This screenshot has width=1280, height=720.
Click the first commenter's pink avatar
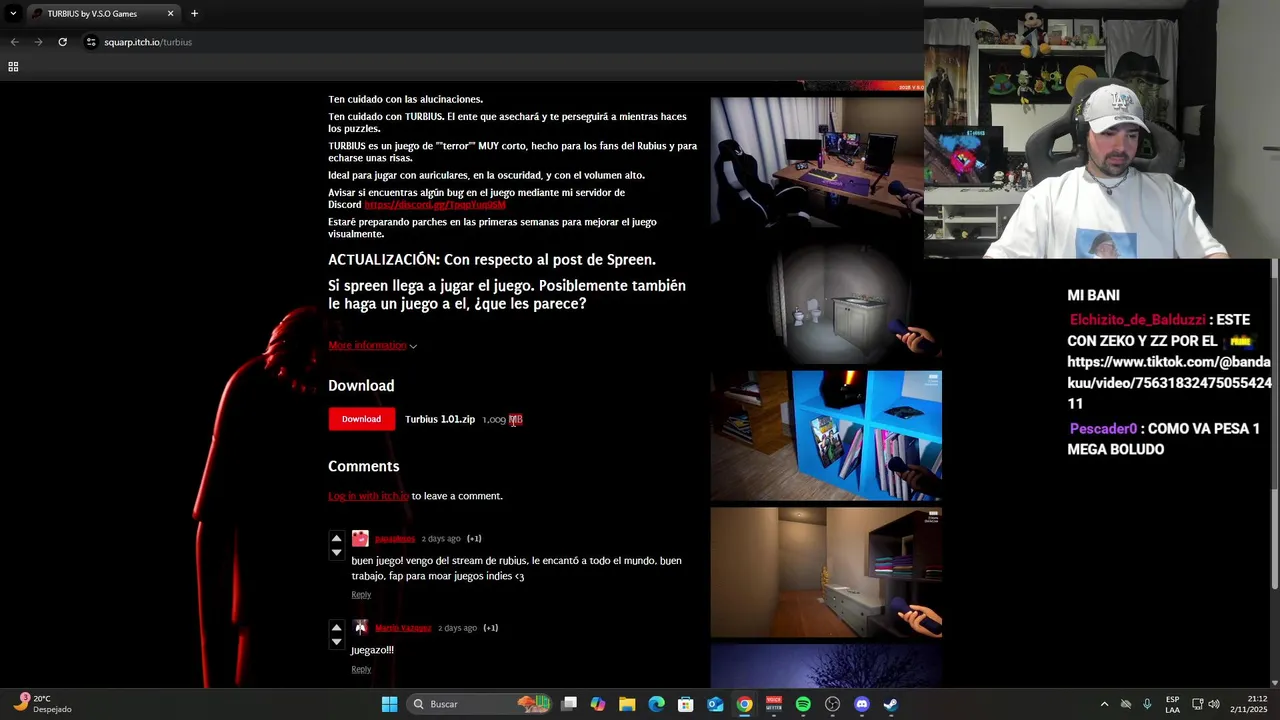360,539
